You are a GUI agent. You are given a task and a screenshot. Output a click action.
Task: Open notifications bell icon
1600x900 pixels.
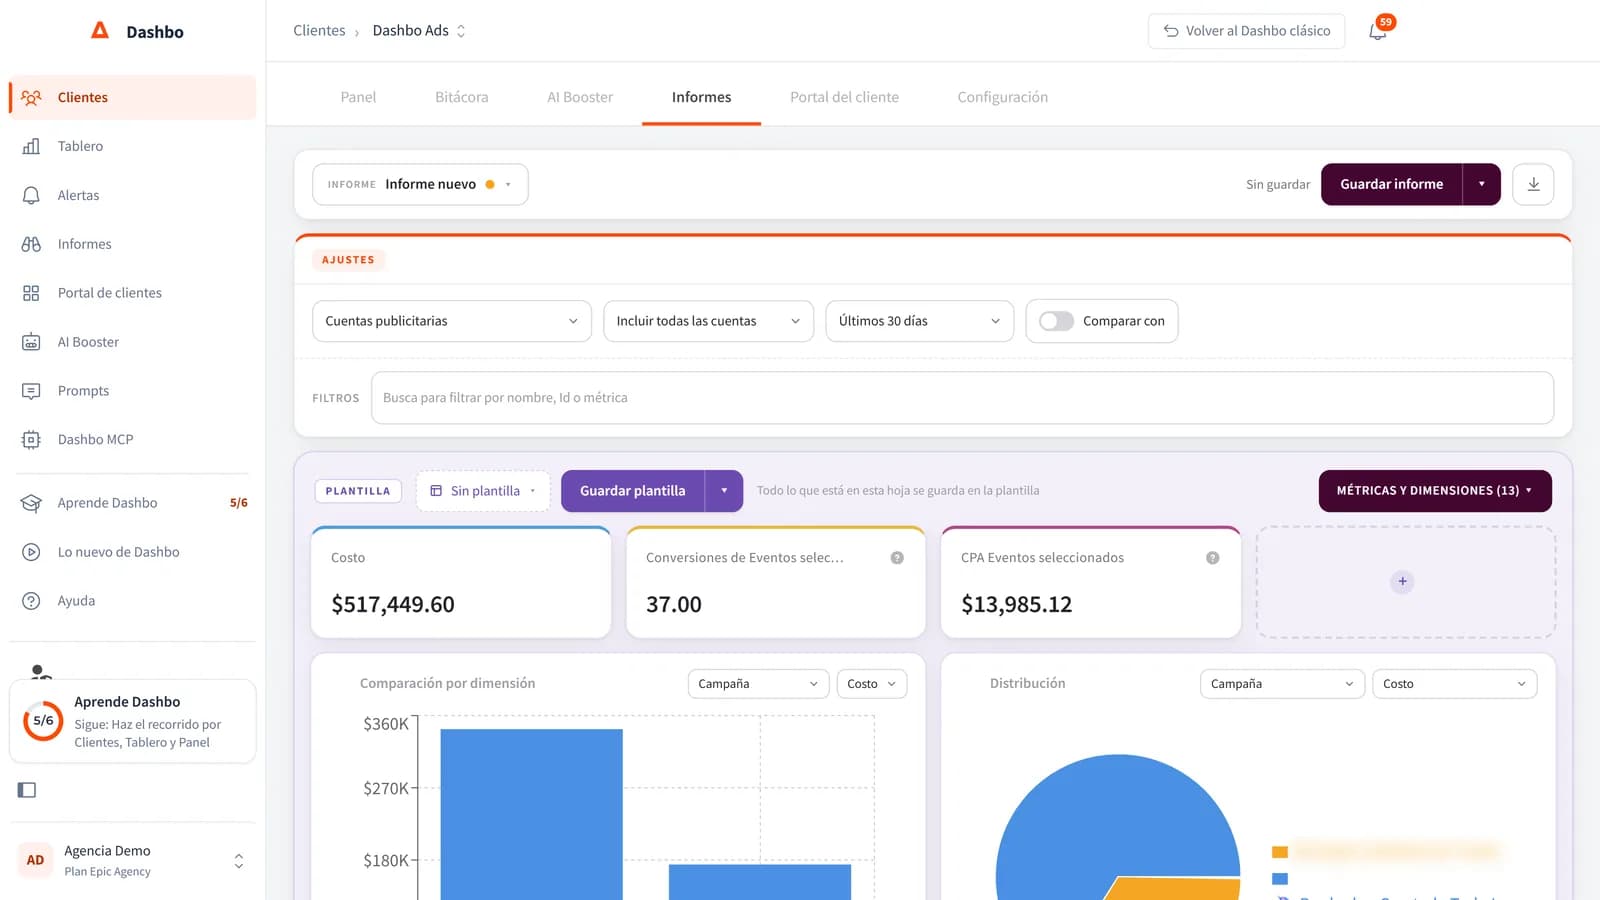(x=1378, y=31)
